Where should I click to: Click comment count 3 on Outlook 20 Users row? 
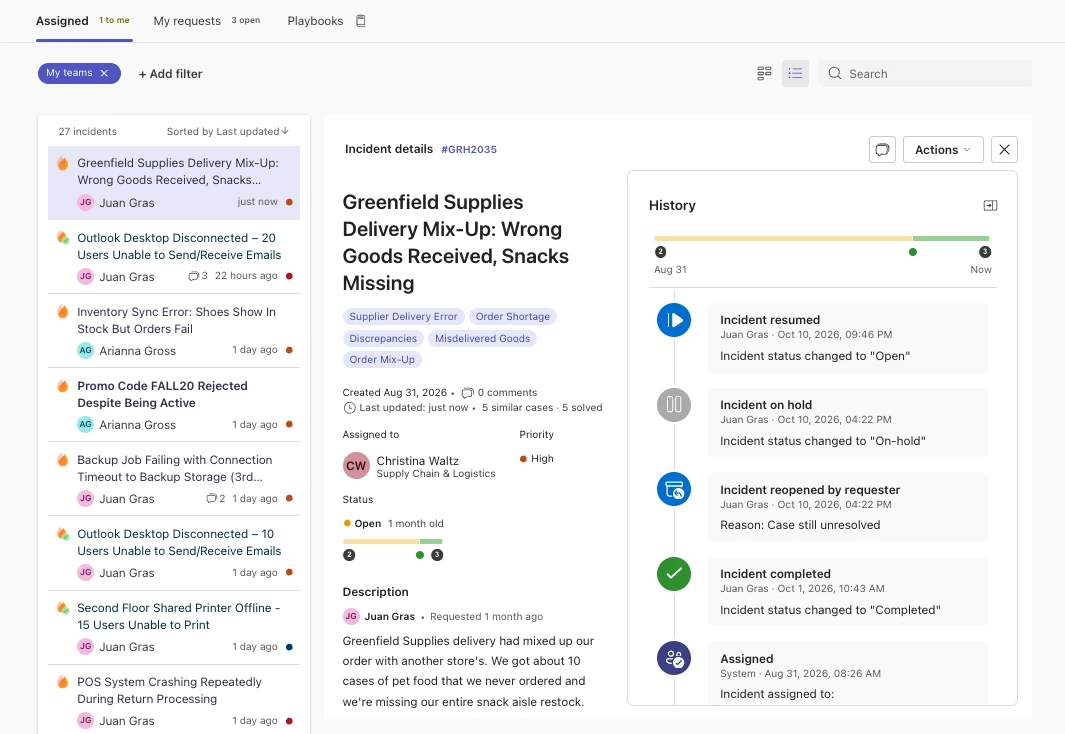(198, 276)
